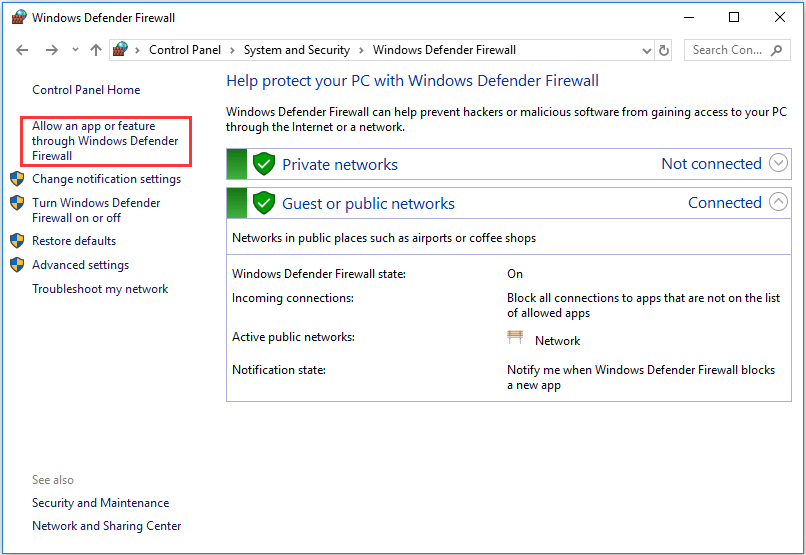Expand chevron after System and Security breadcrumb
Image resolution: width=806 pixels, height=555 pixels.
tap(361, 50)
